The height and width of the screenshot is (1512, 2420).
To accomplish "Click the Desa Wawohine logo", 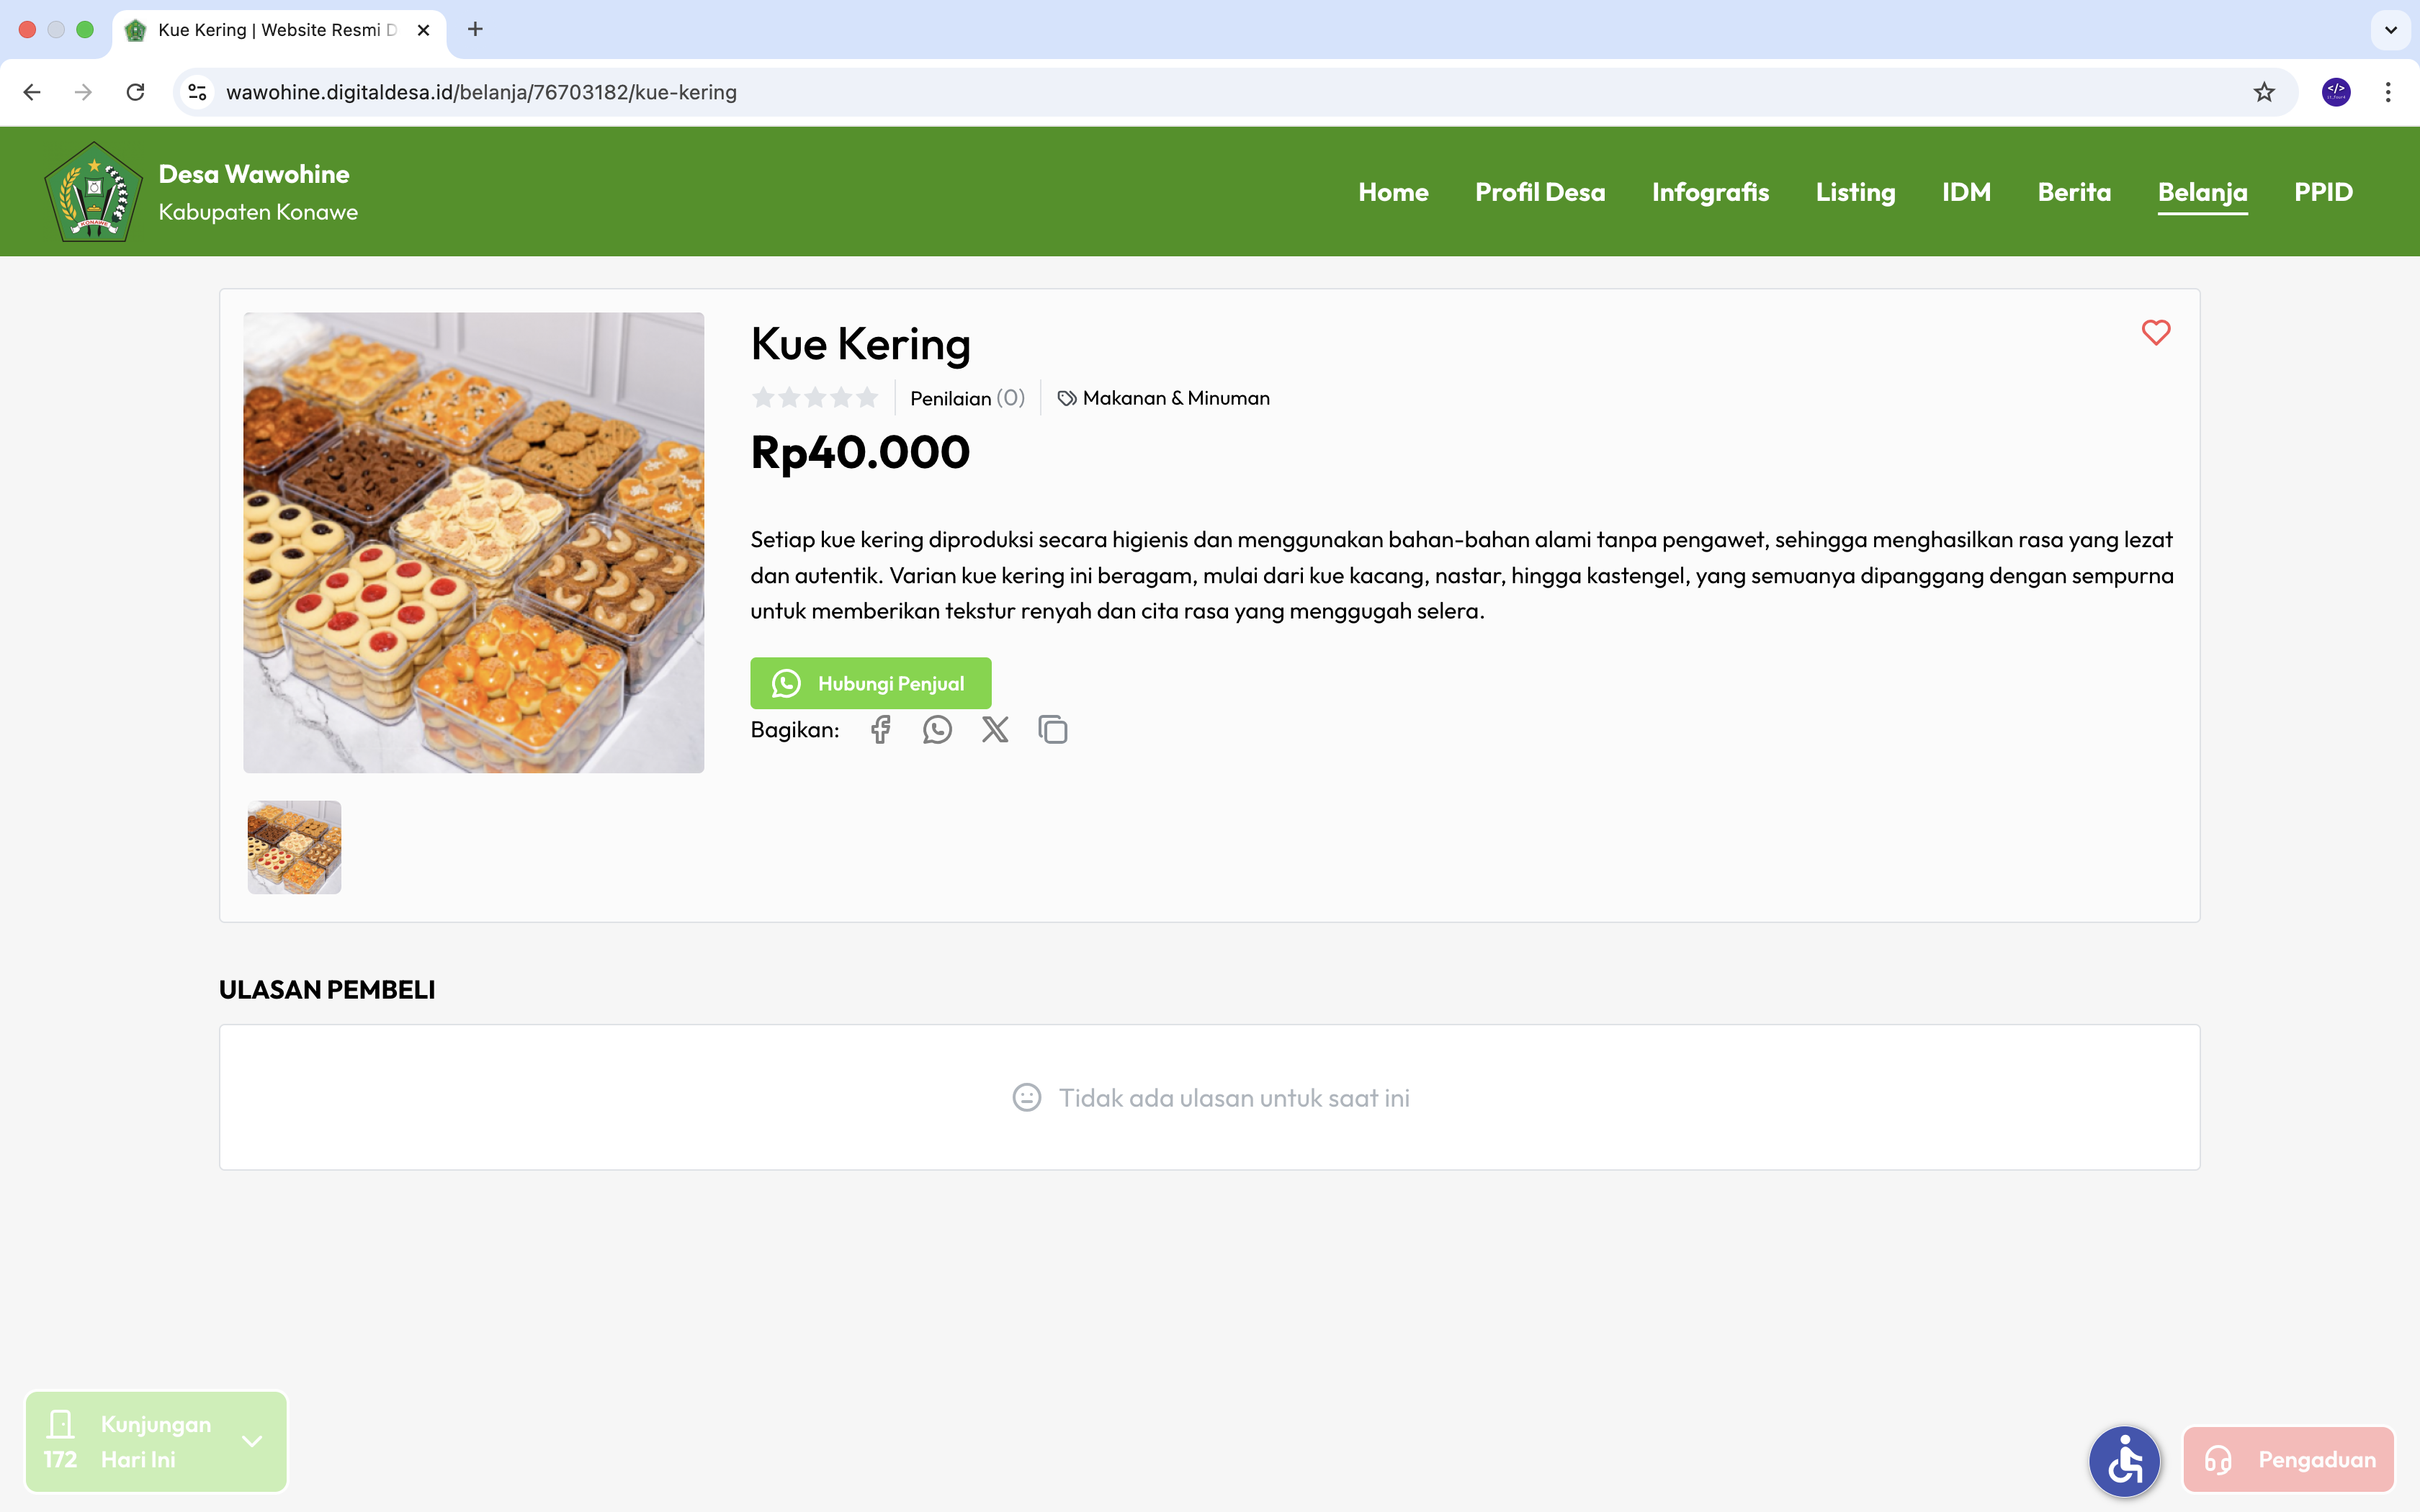I will point(93,192).
